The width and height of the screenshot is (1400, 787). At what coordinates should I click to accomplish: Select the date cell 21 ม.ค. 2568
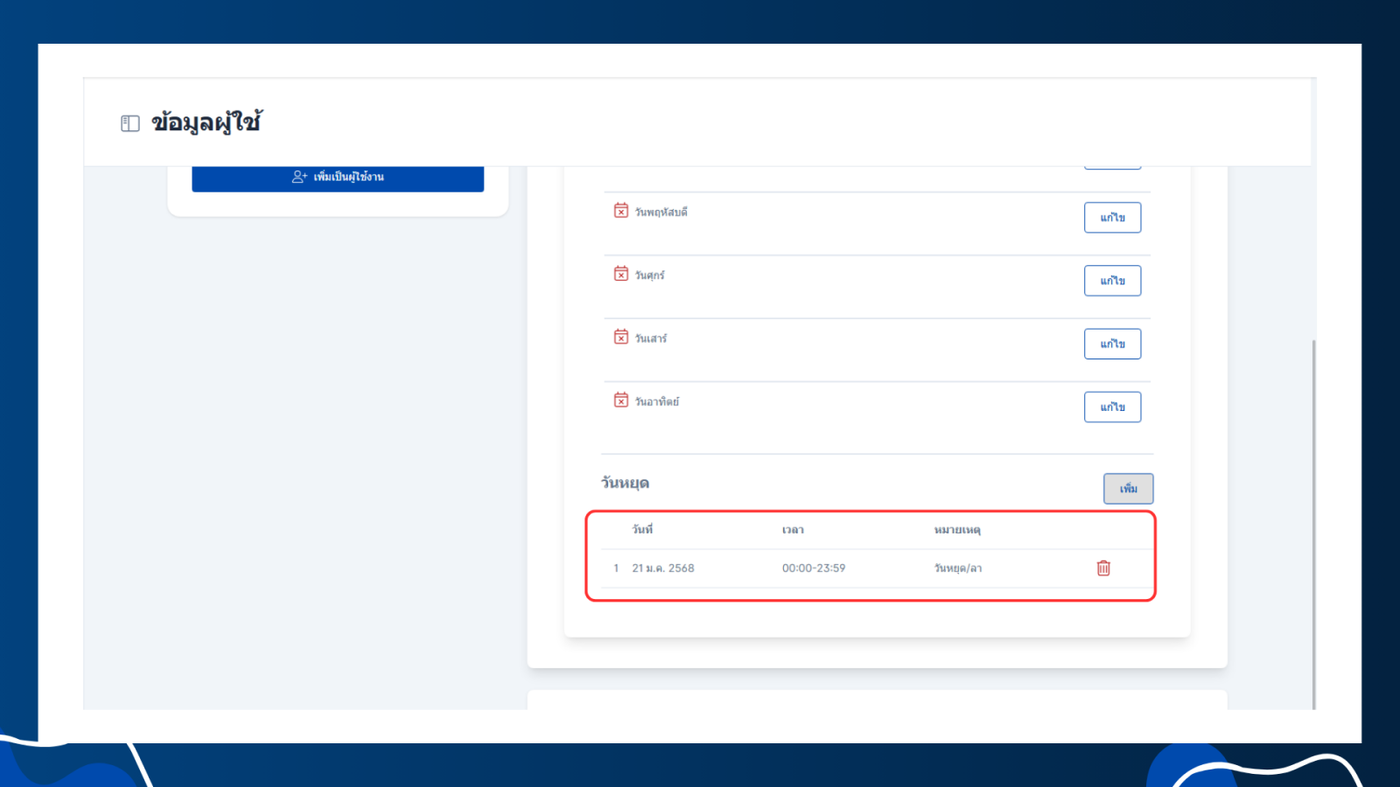[x=663, y=568]
